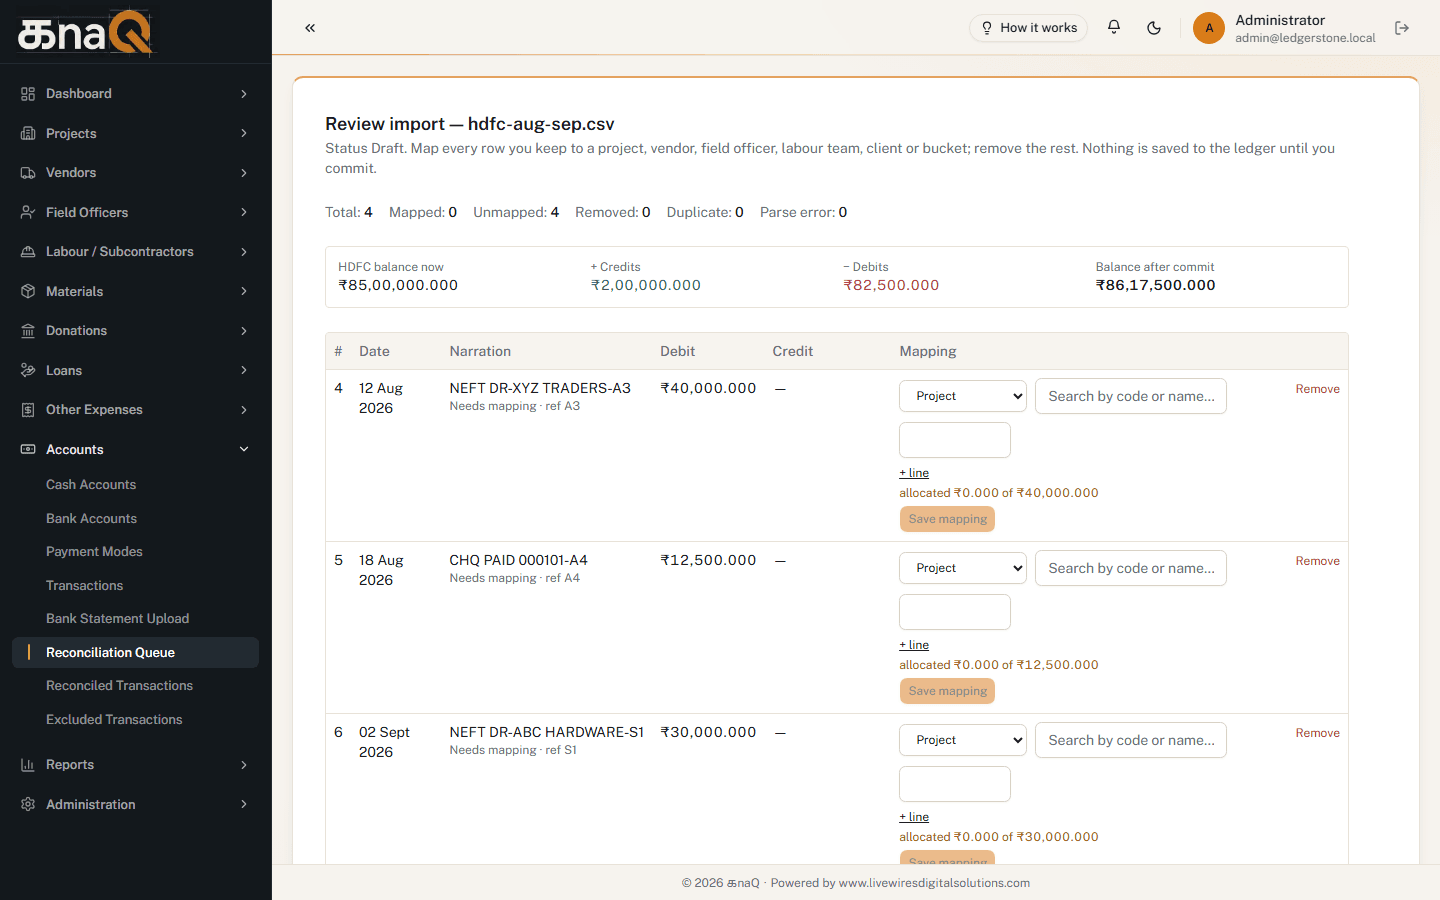The width and height of the screenshot is (1440, 900).
Task: Add a line to XYZ TRADERS mapping
Action: tap(914, 473)
